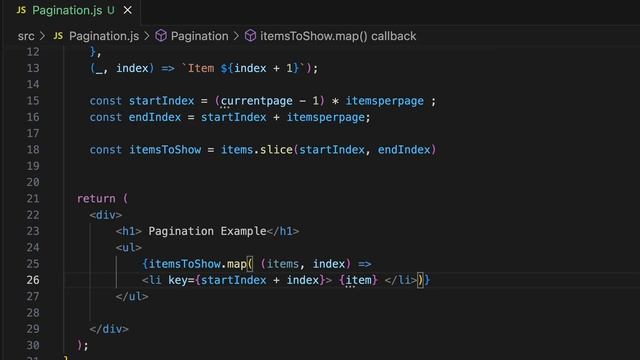
Task: Open Pagination.js breadcrumb entry
Action: [104, 36]
